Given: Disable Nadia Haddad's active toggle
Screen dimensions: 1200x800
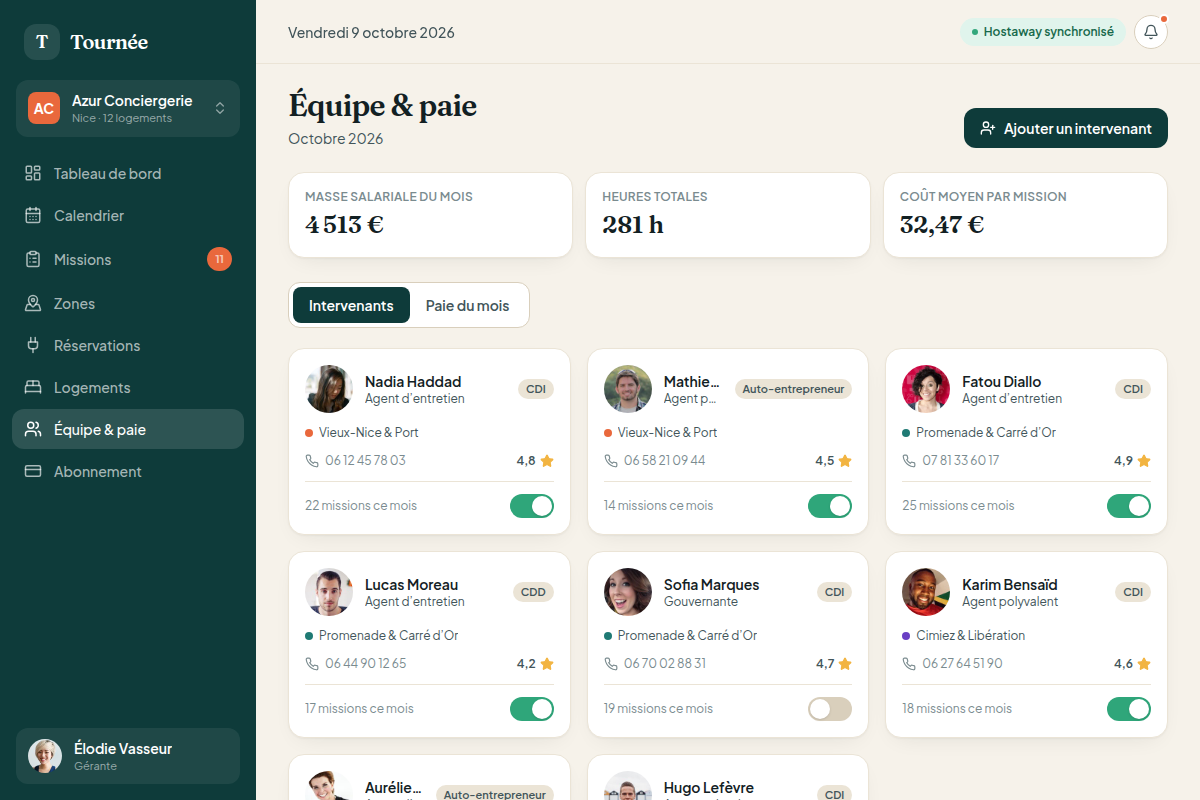Looking at the screenshot, I should click(x=532, y=505).
